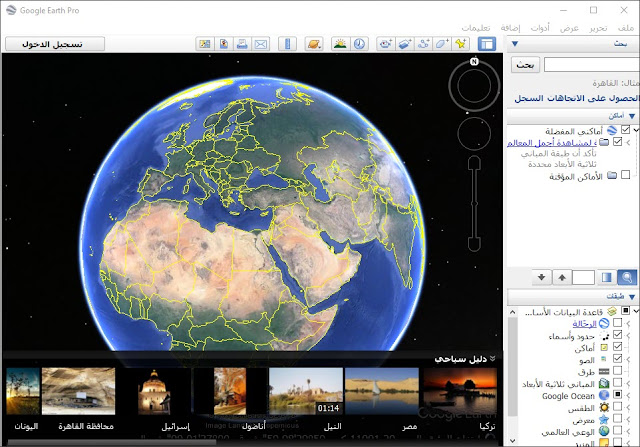Open the تحرير edit menu
Viewport: 640px width, 447px height.
coord(598,28)
